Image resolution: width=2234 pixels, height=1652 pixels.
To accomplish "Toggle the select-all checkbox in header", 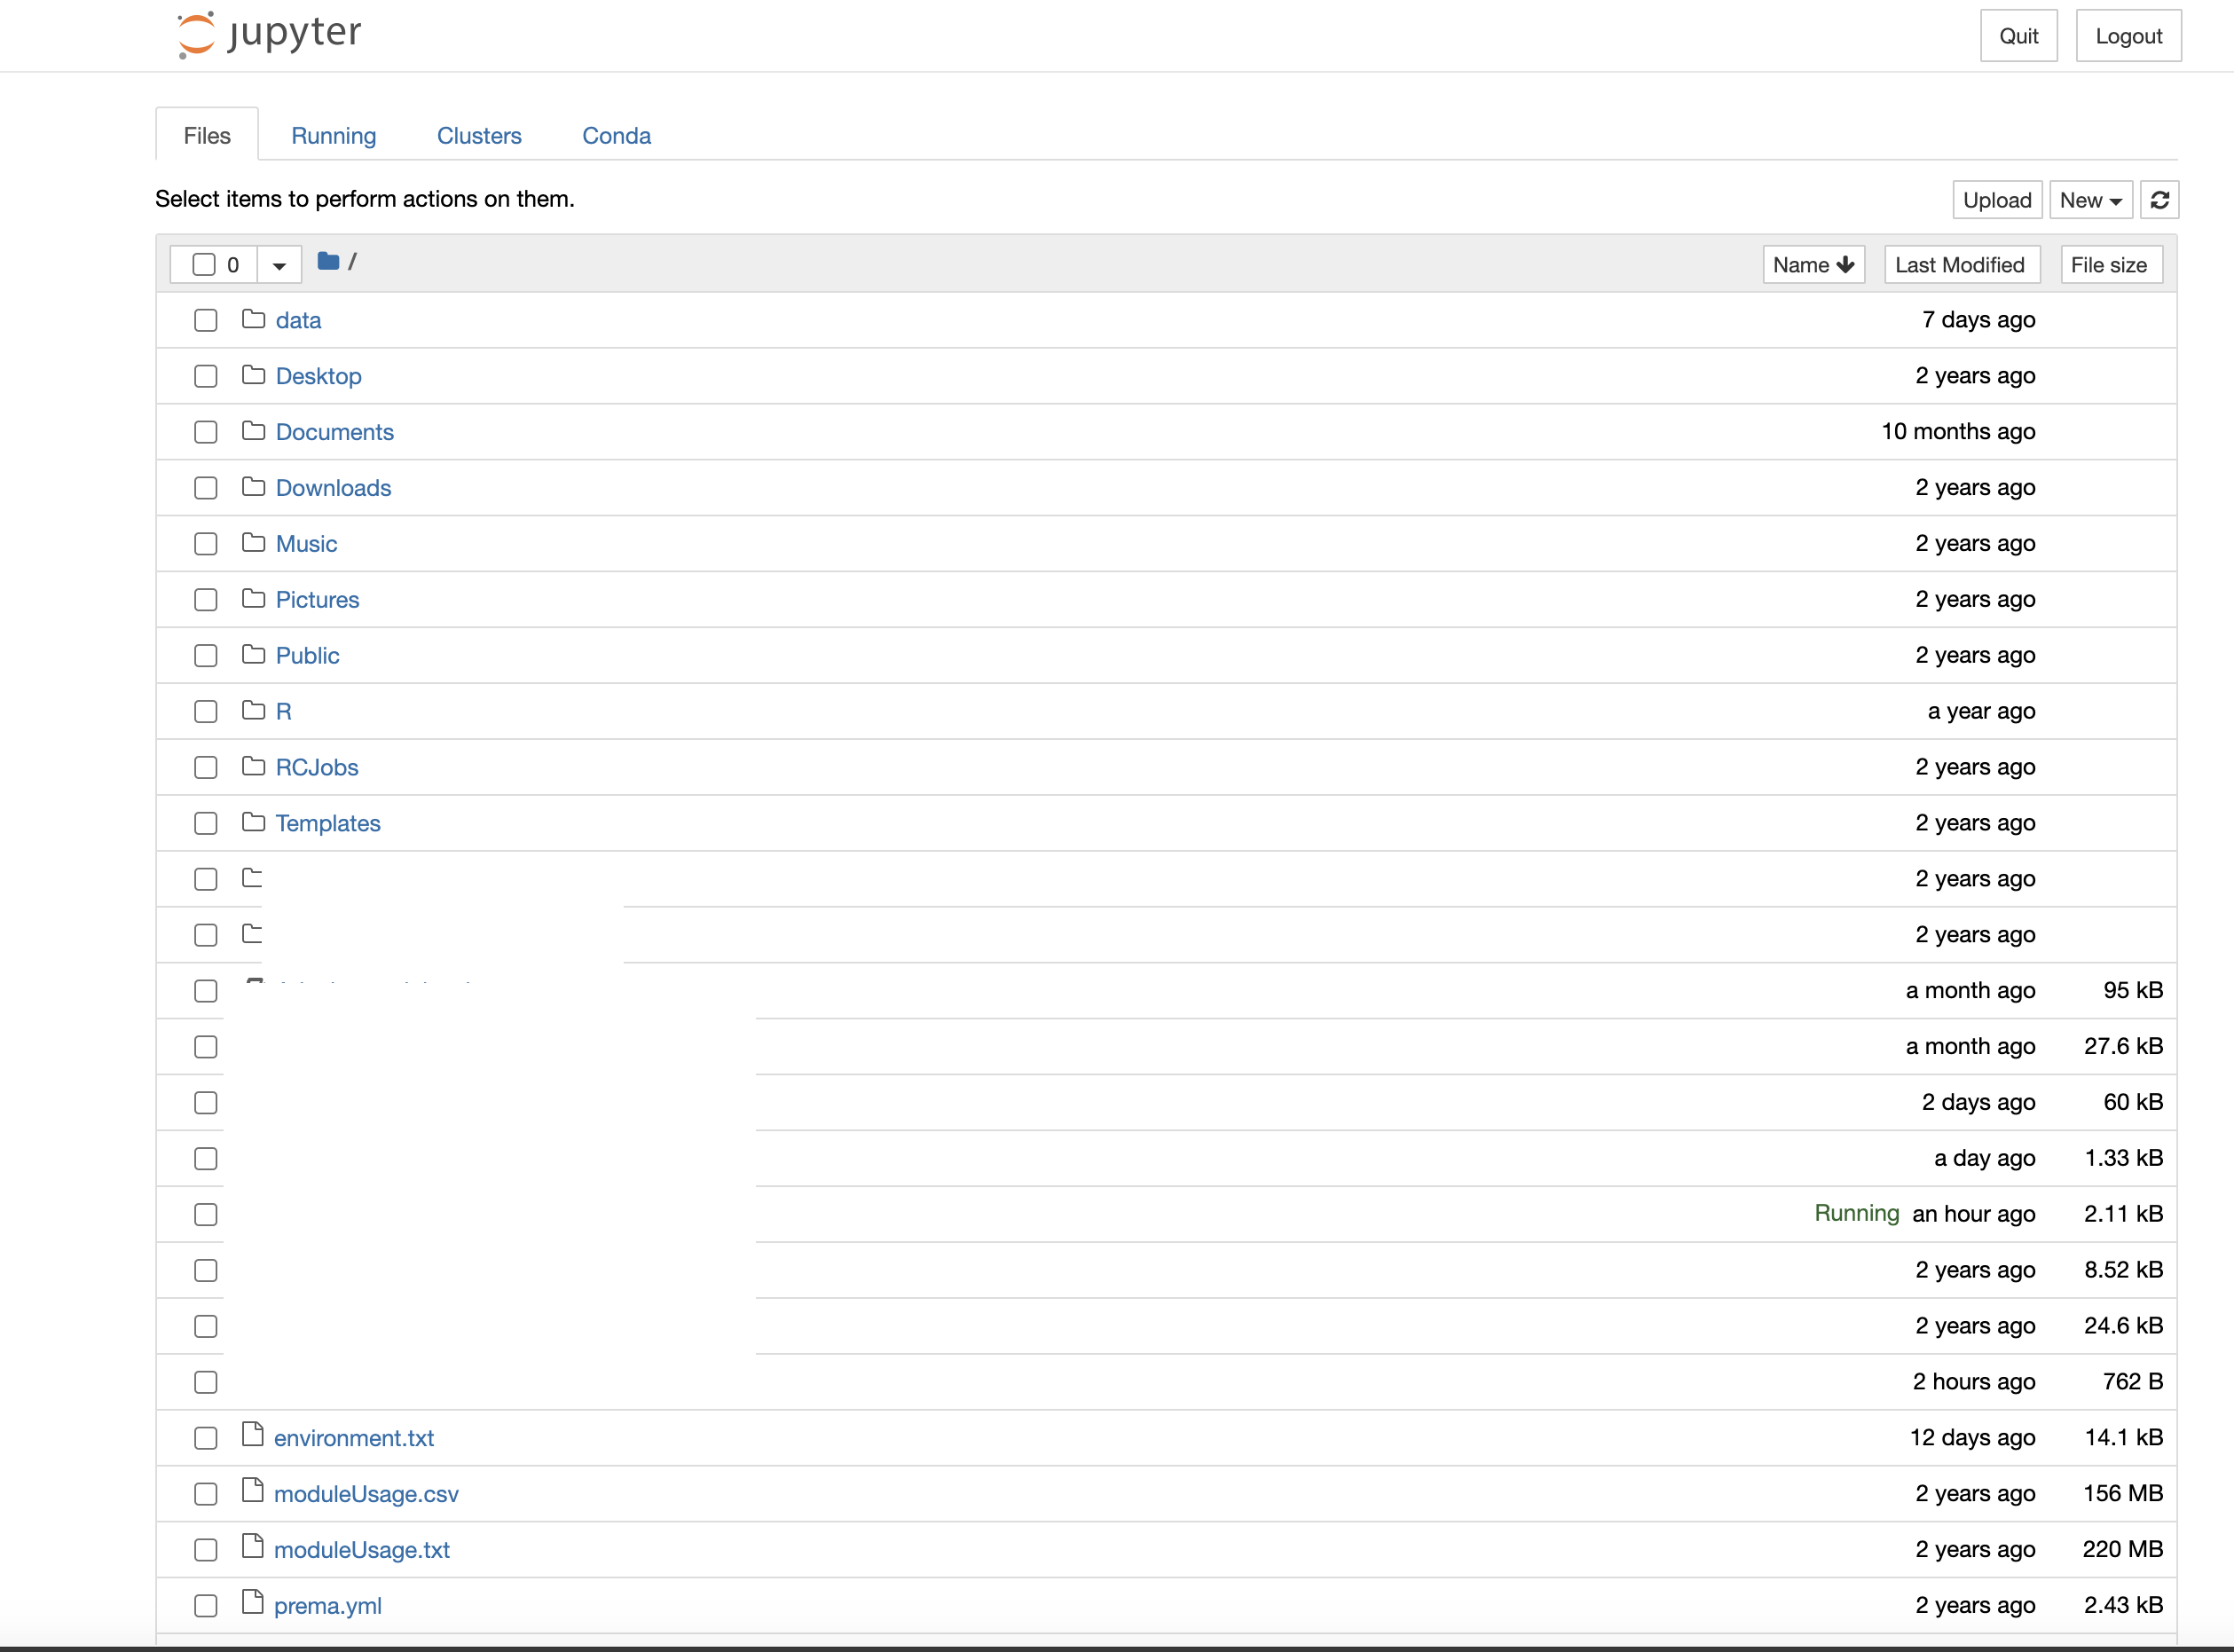I will point(204,264).
